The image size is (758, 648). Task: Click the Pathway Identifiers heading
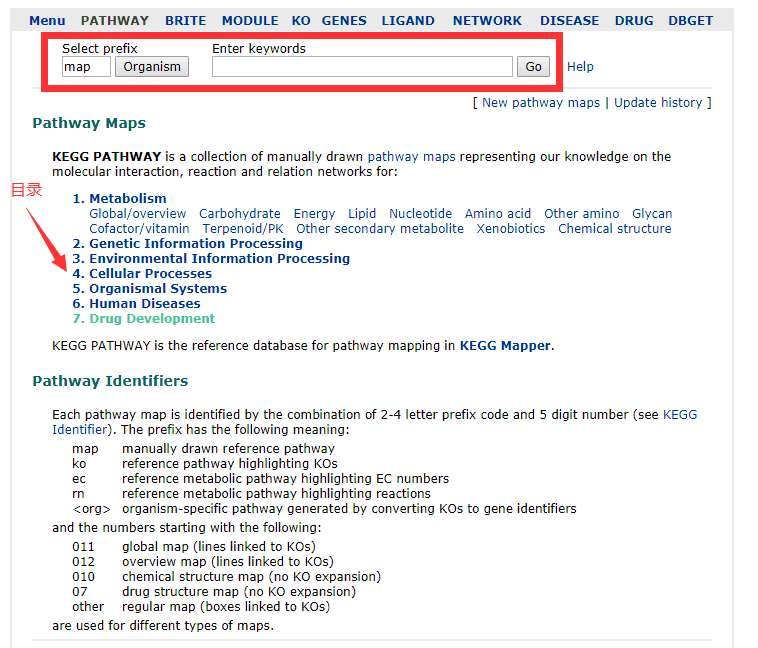(110, 381)
